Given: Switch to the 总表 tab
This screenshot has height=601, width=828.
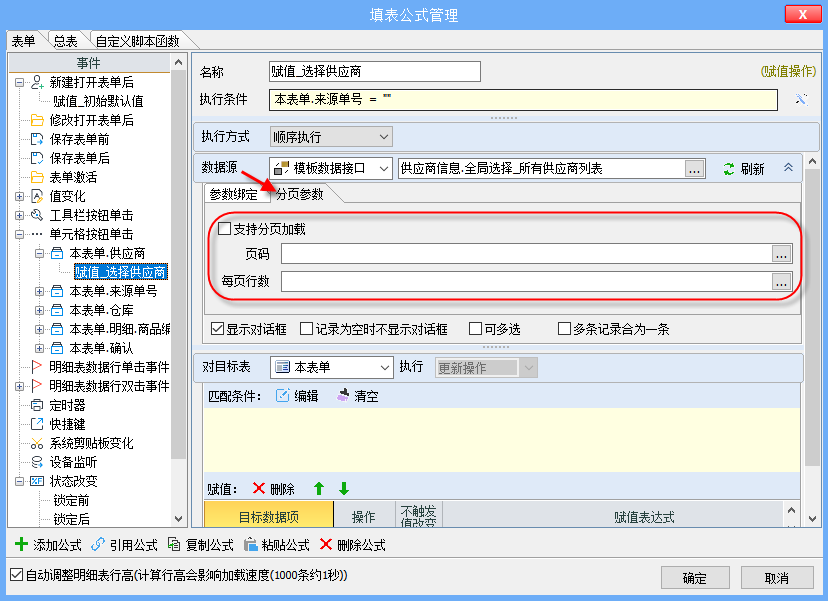Looking at the screenshot, I should tap(65, 41).
